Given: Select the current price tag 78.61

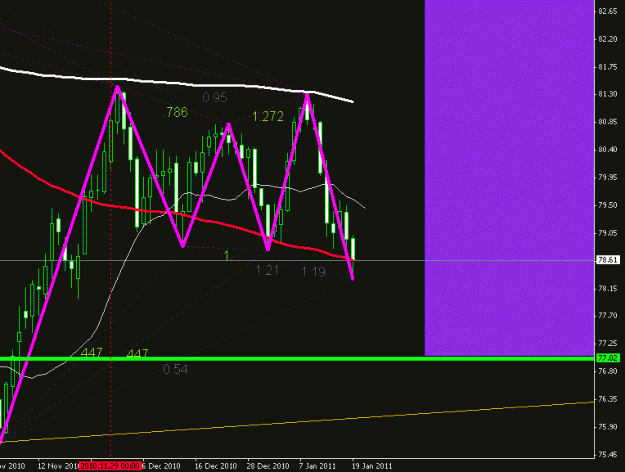Looking at the screenshot, I should tap(607, 260).
